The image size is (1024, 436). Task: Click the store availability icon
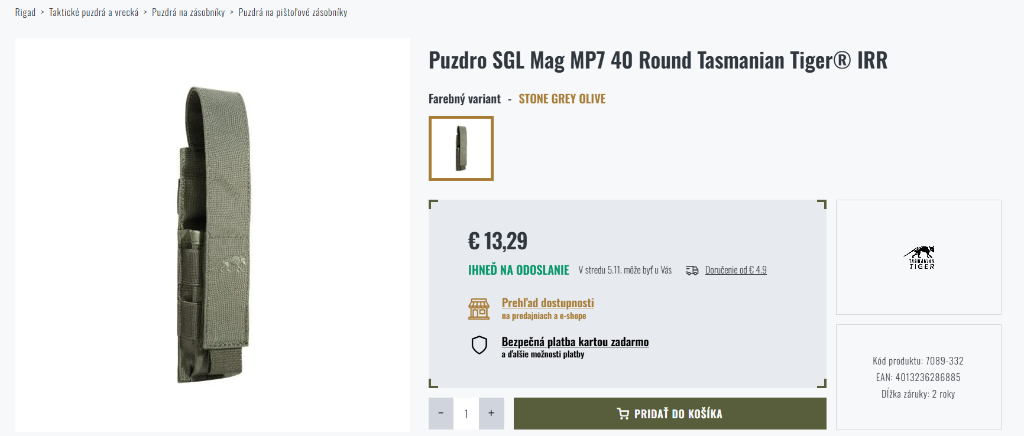pos(480,308)
